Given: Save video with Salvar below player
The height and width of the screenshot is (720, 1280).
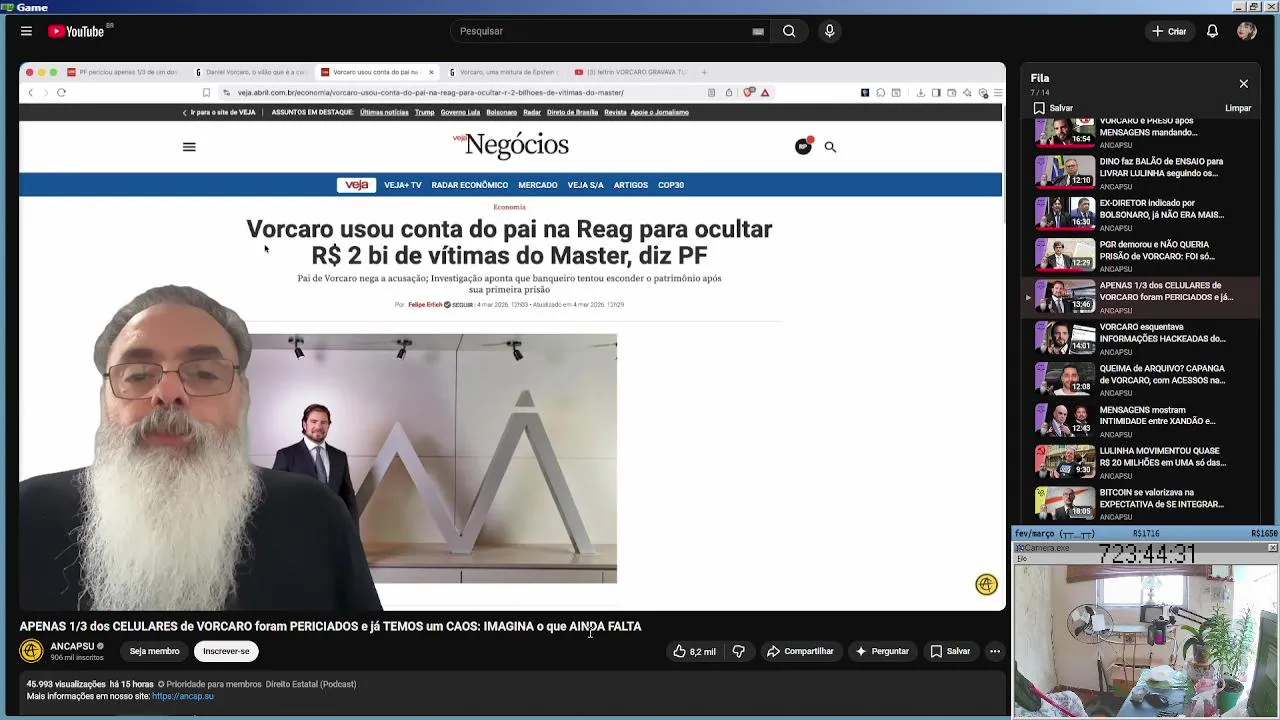Looking at the screenshot, I should pyautogui.click(x=950, y=651).
